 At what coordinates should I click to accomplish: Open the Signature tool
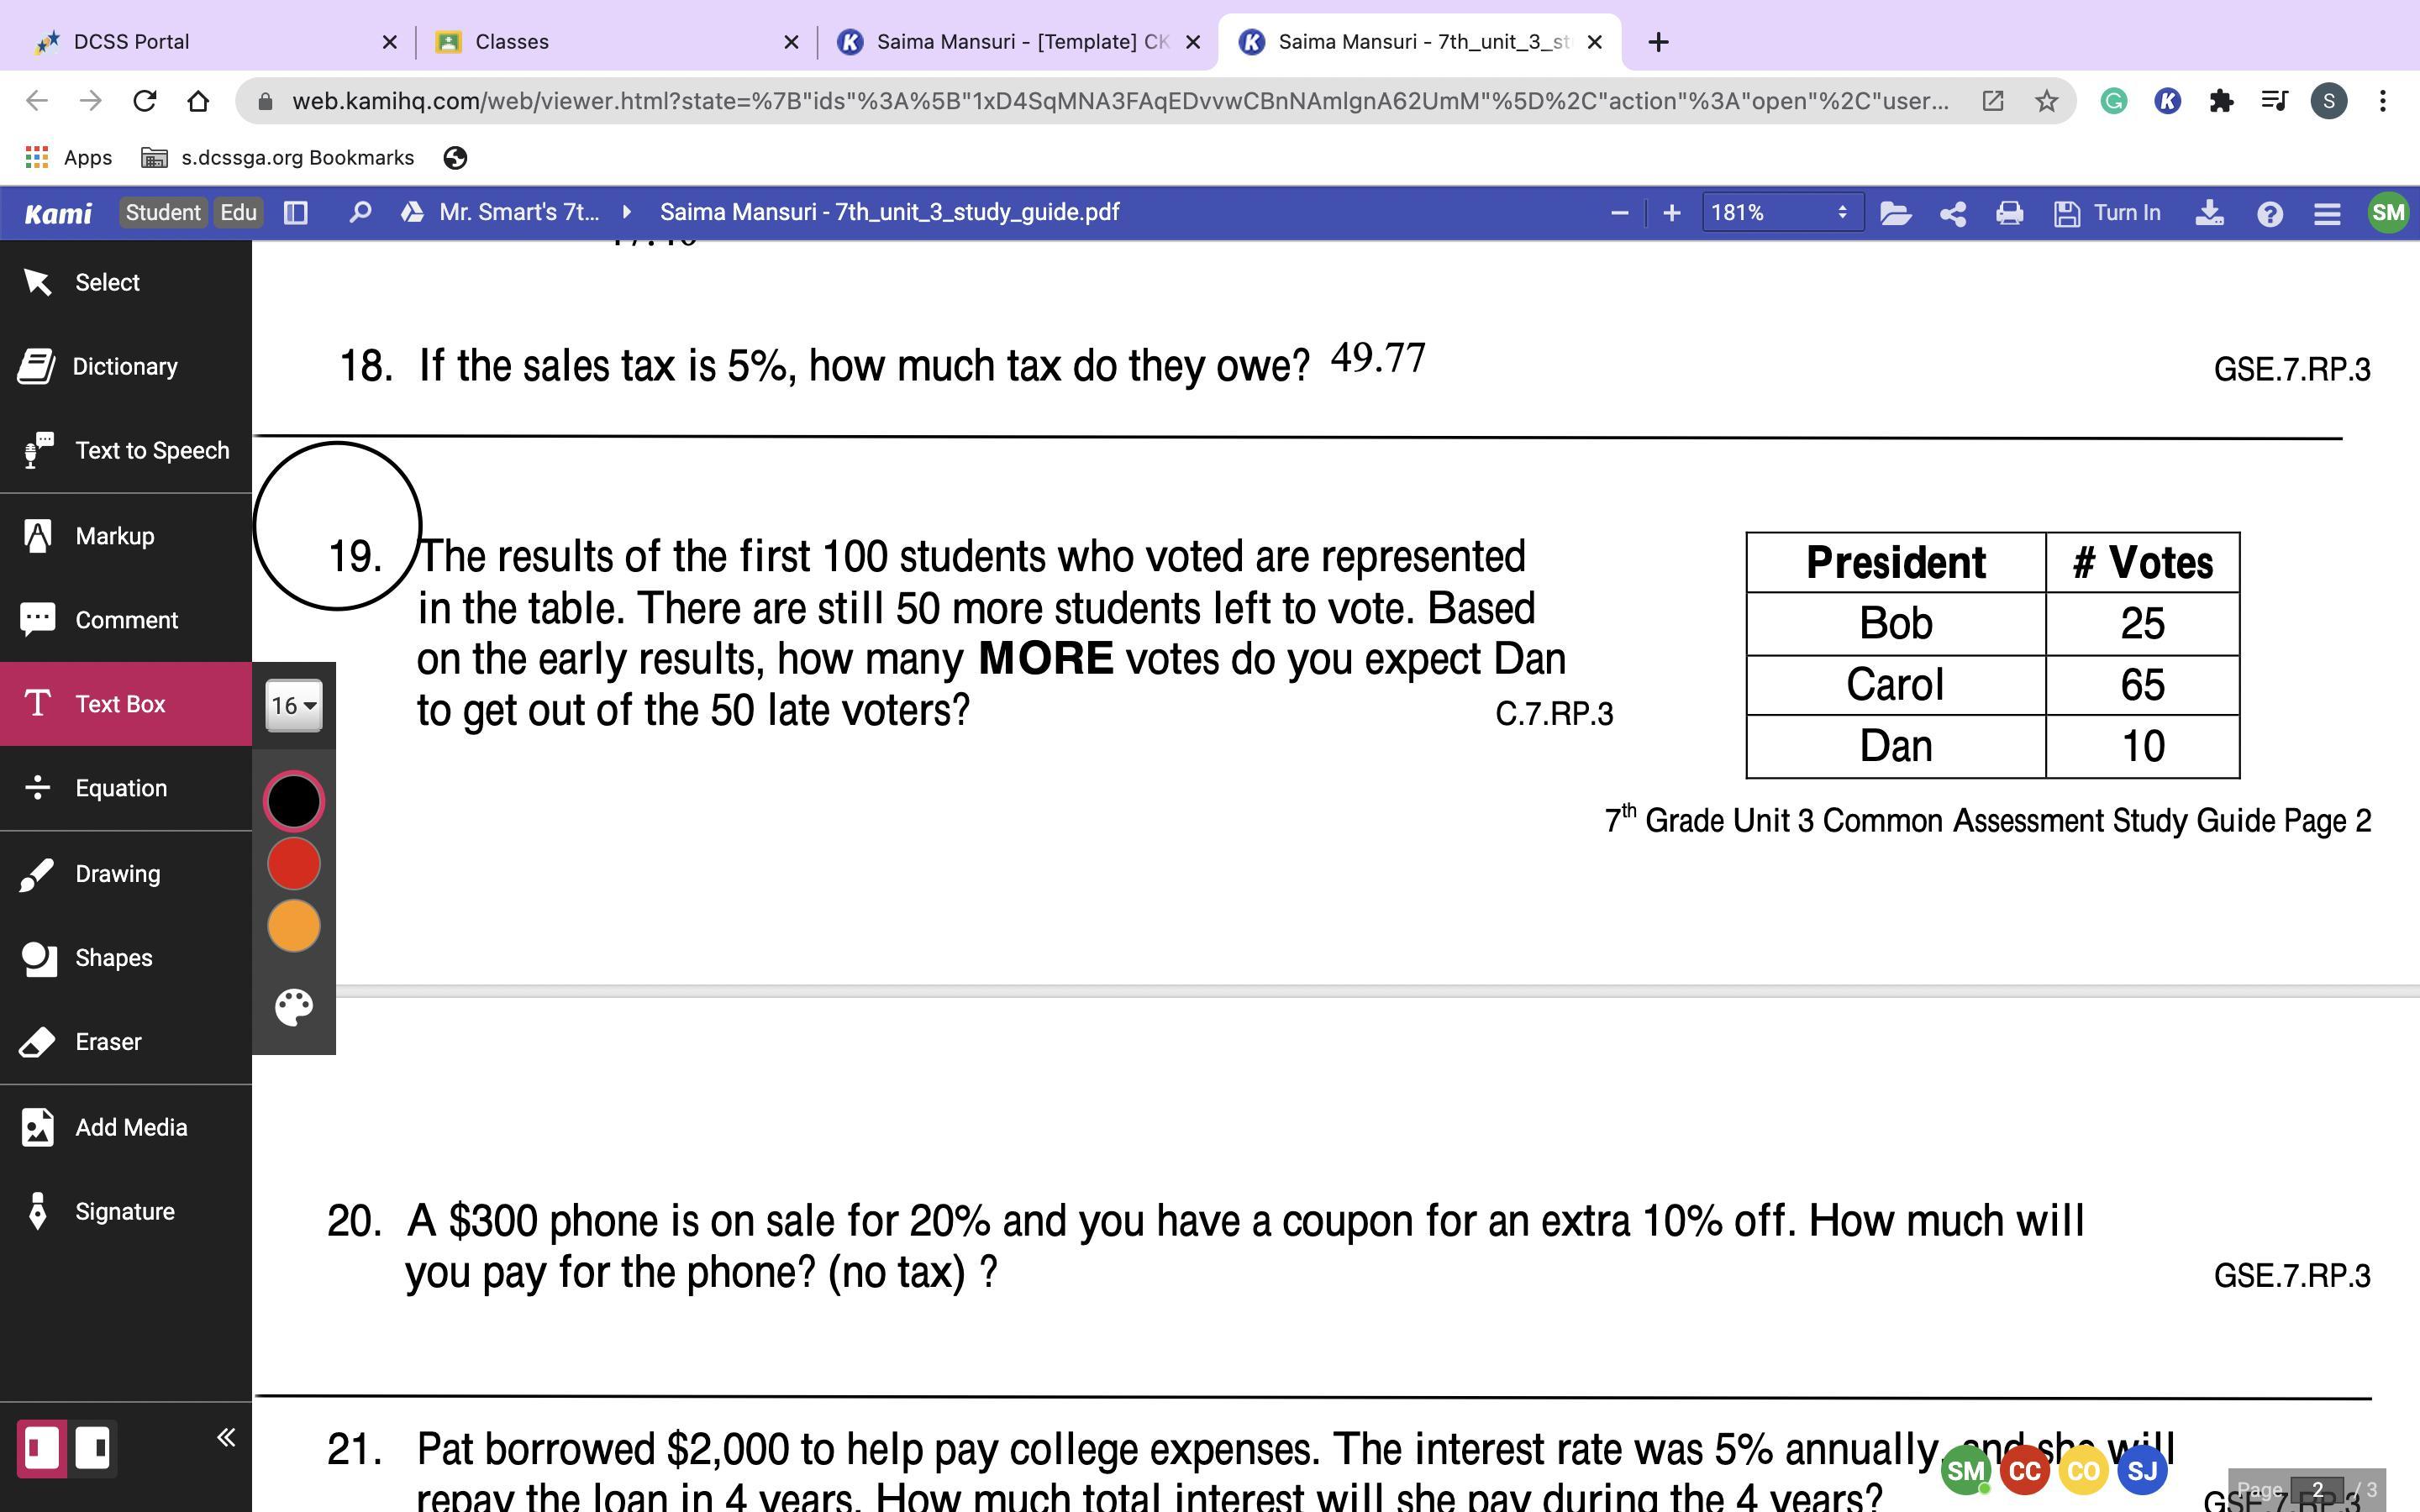click(x=124, y=1212)
